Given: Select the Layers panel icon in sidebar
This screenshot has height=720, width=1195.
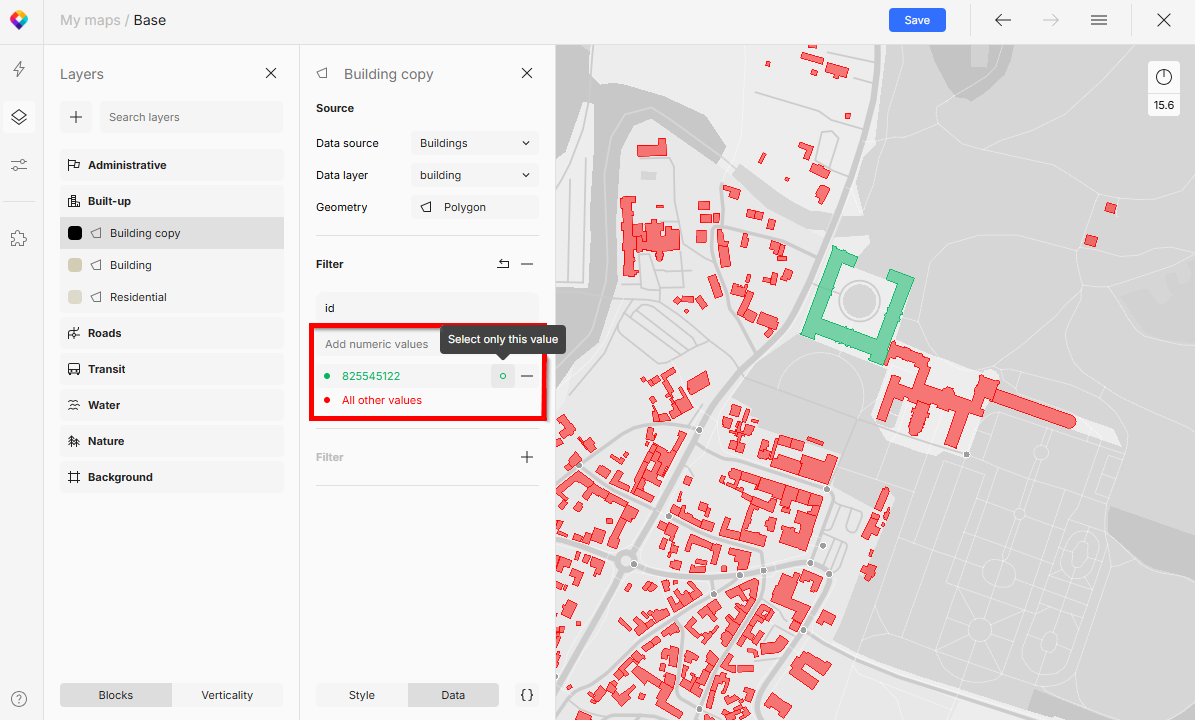Looking at the screenshot, I should tap(18, 116).
